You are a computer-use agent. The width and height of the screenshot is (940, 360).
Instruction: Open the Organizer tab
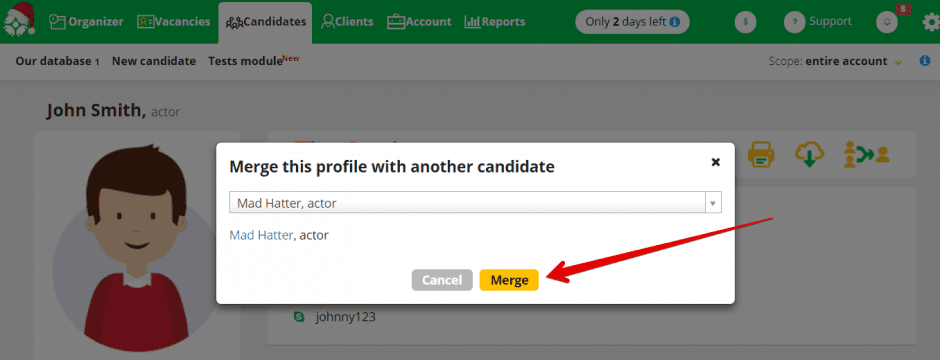click(86, 22)
